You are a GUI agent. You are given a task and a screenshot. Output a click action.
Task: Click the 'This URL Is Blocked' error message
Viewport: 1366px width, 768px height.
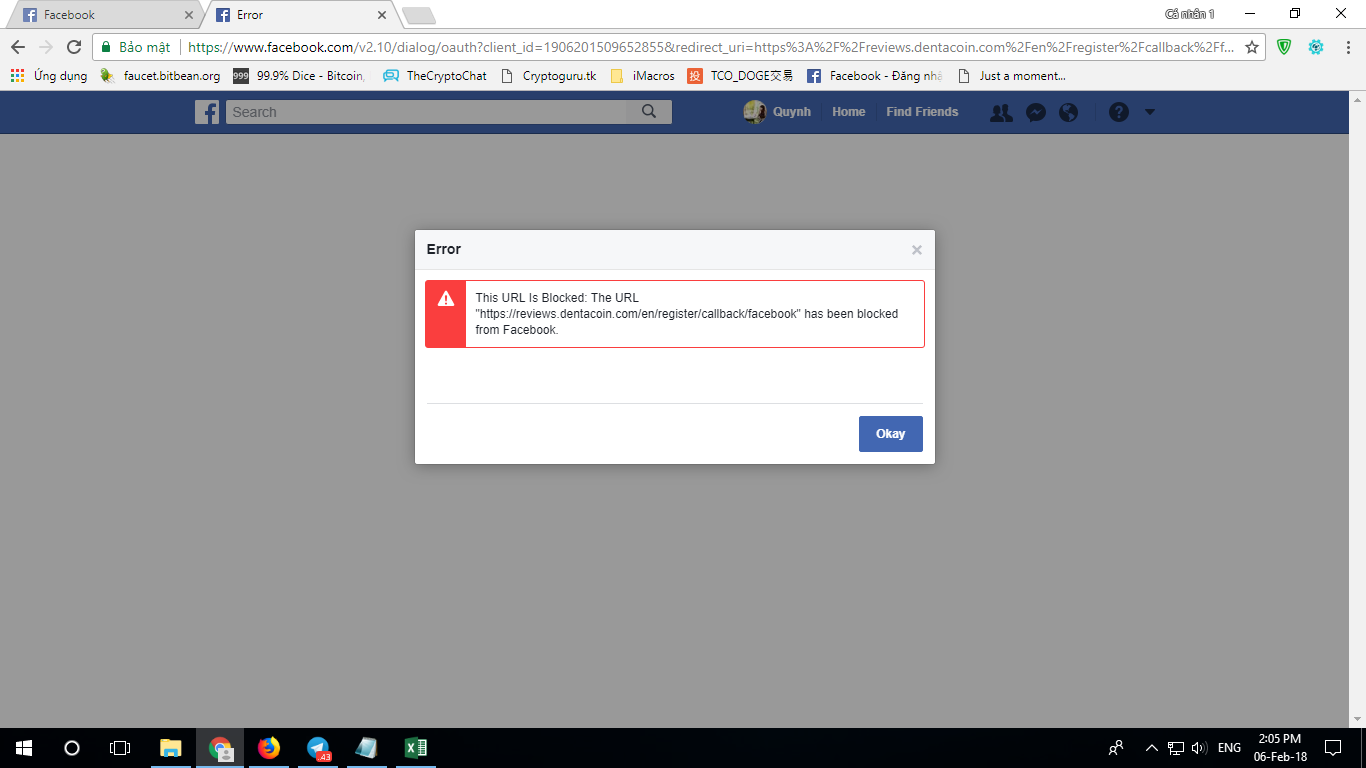(687, 314)
